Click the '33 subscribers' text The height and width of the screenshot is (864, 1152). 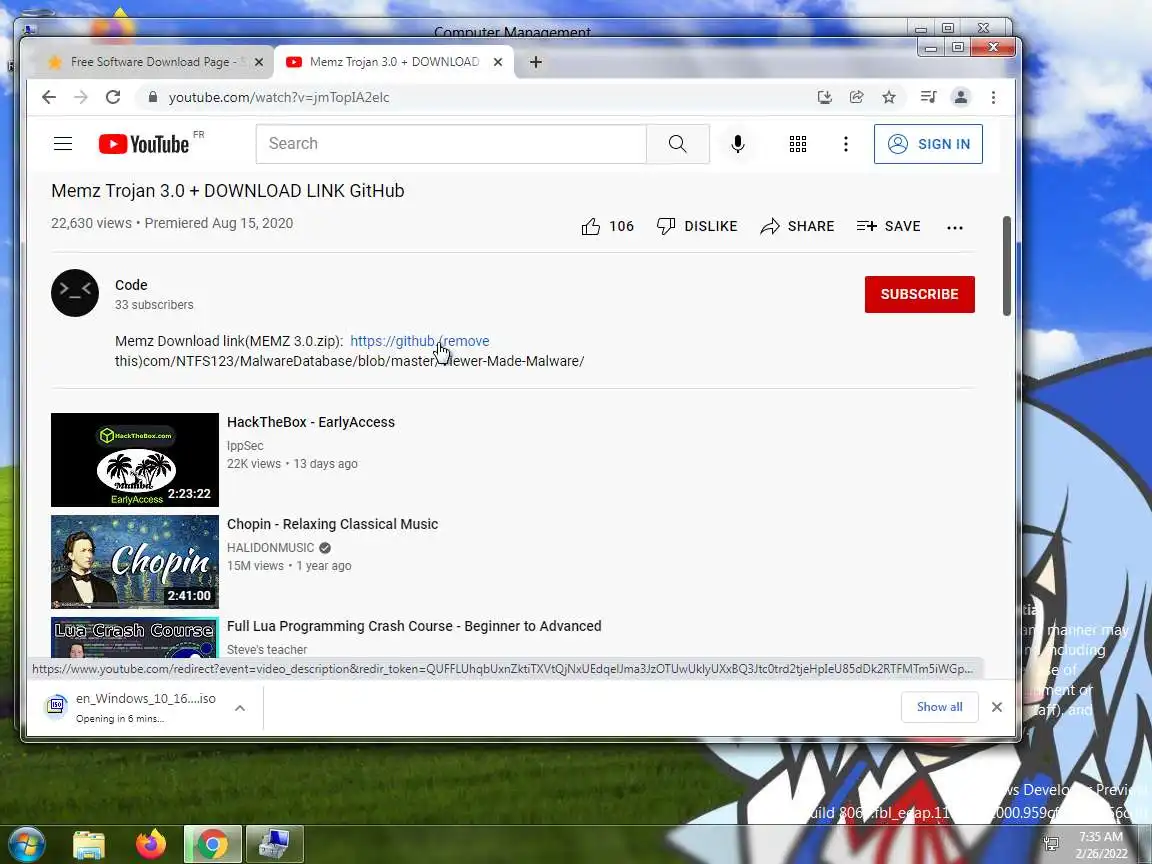(x=154, y=305)
